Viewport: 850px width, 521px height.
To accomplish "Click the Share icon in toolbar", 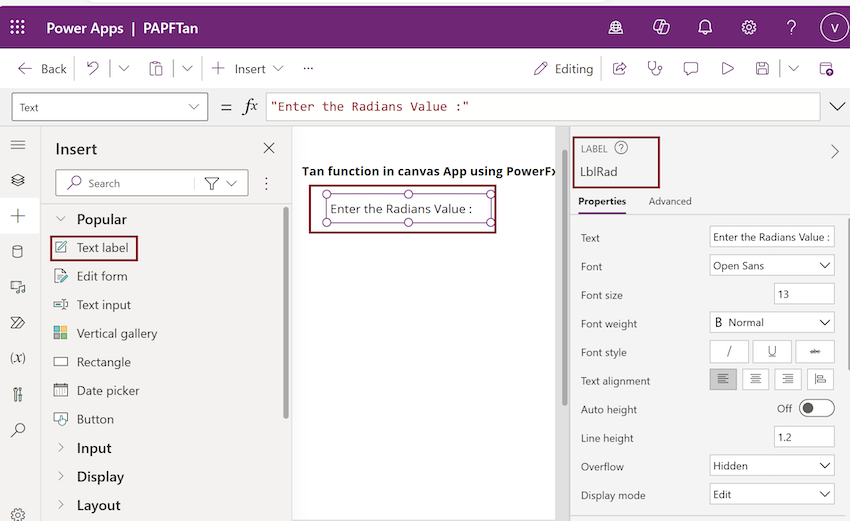I will tap(620, 69).
